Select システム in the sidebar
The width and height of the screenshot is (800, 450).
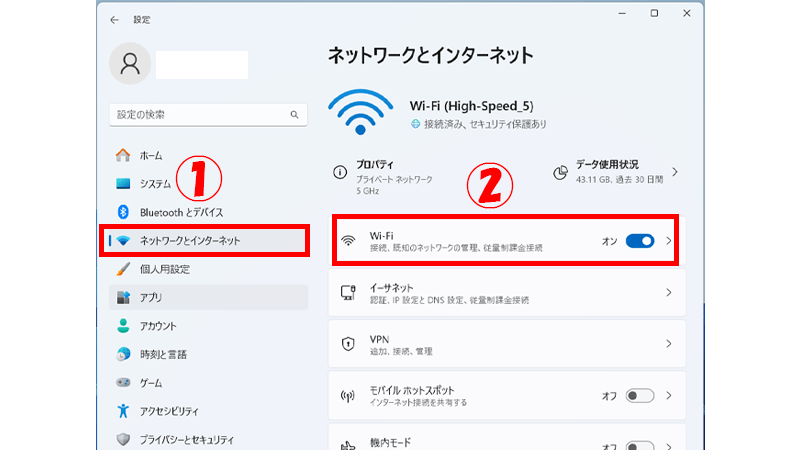(208, 184)
